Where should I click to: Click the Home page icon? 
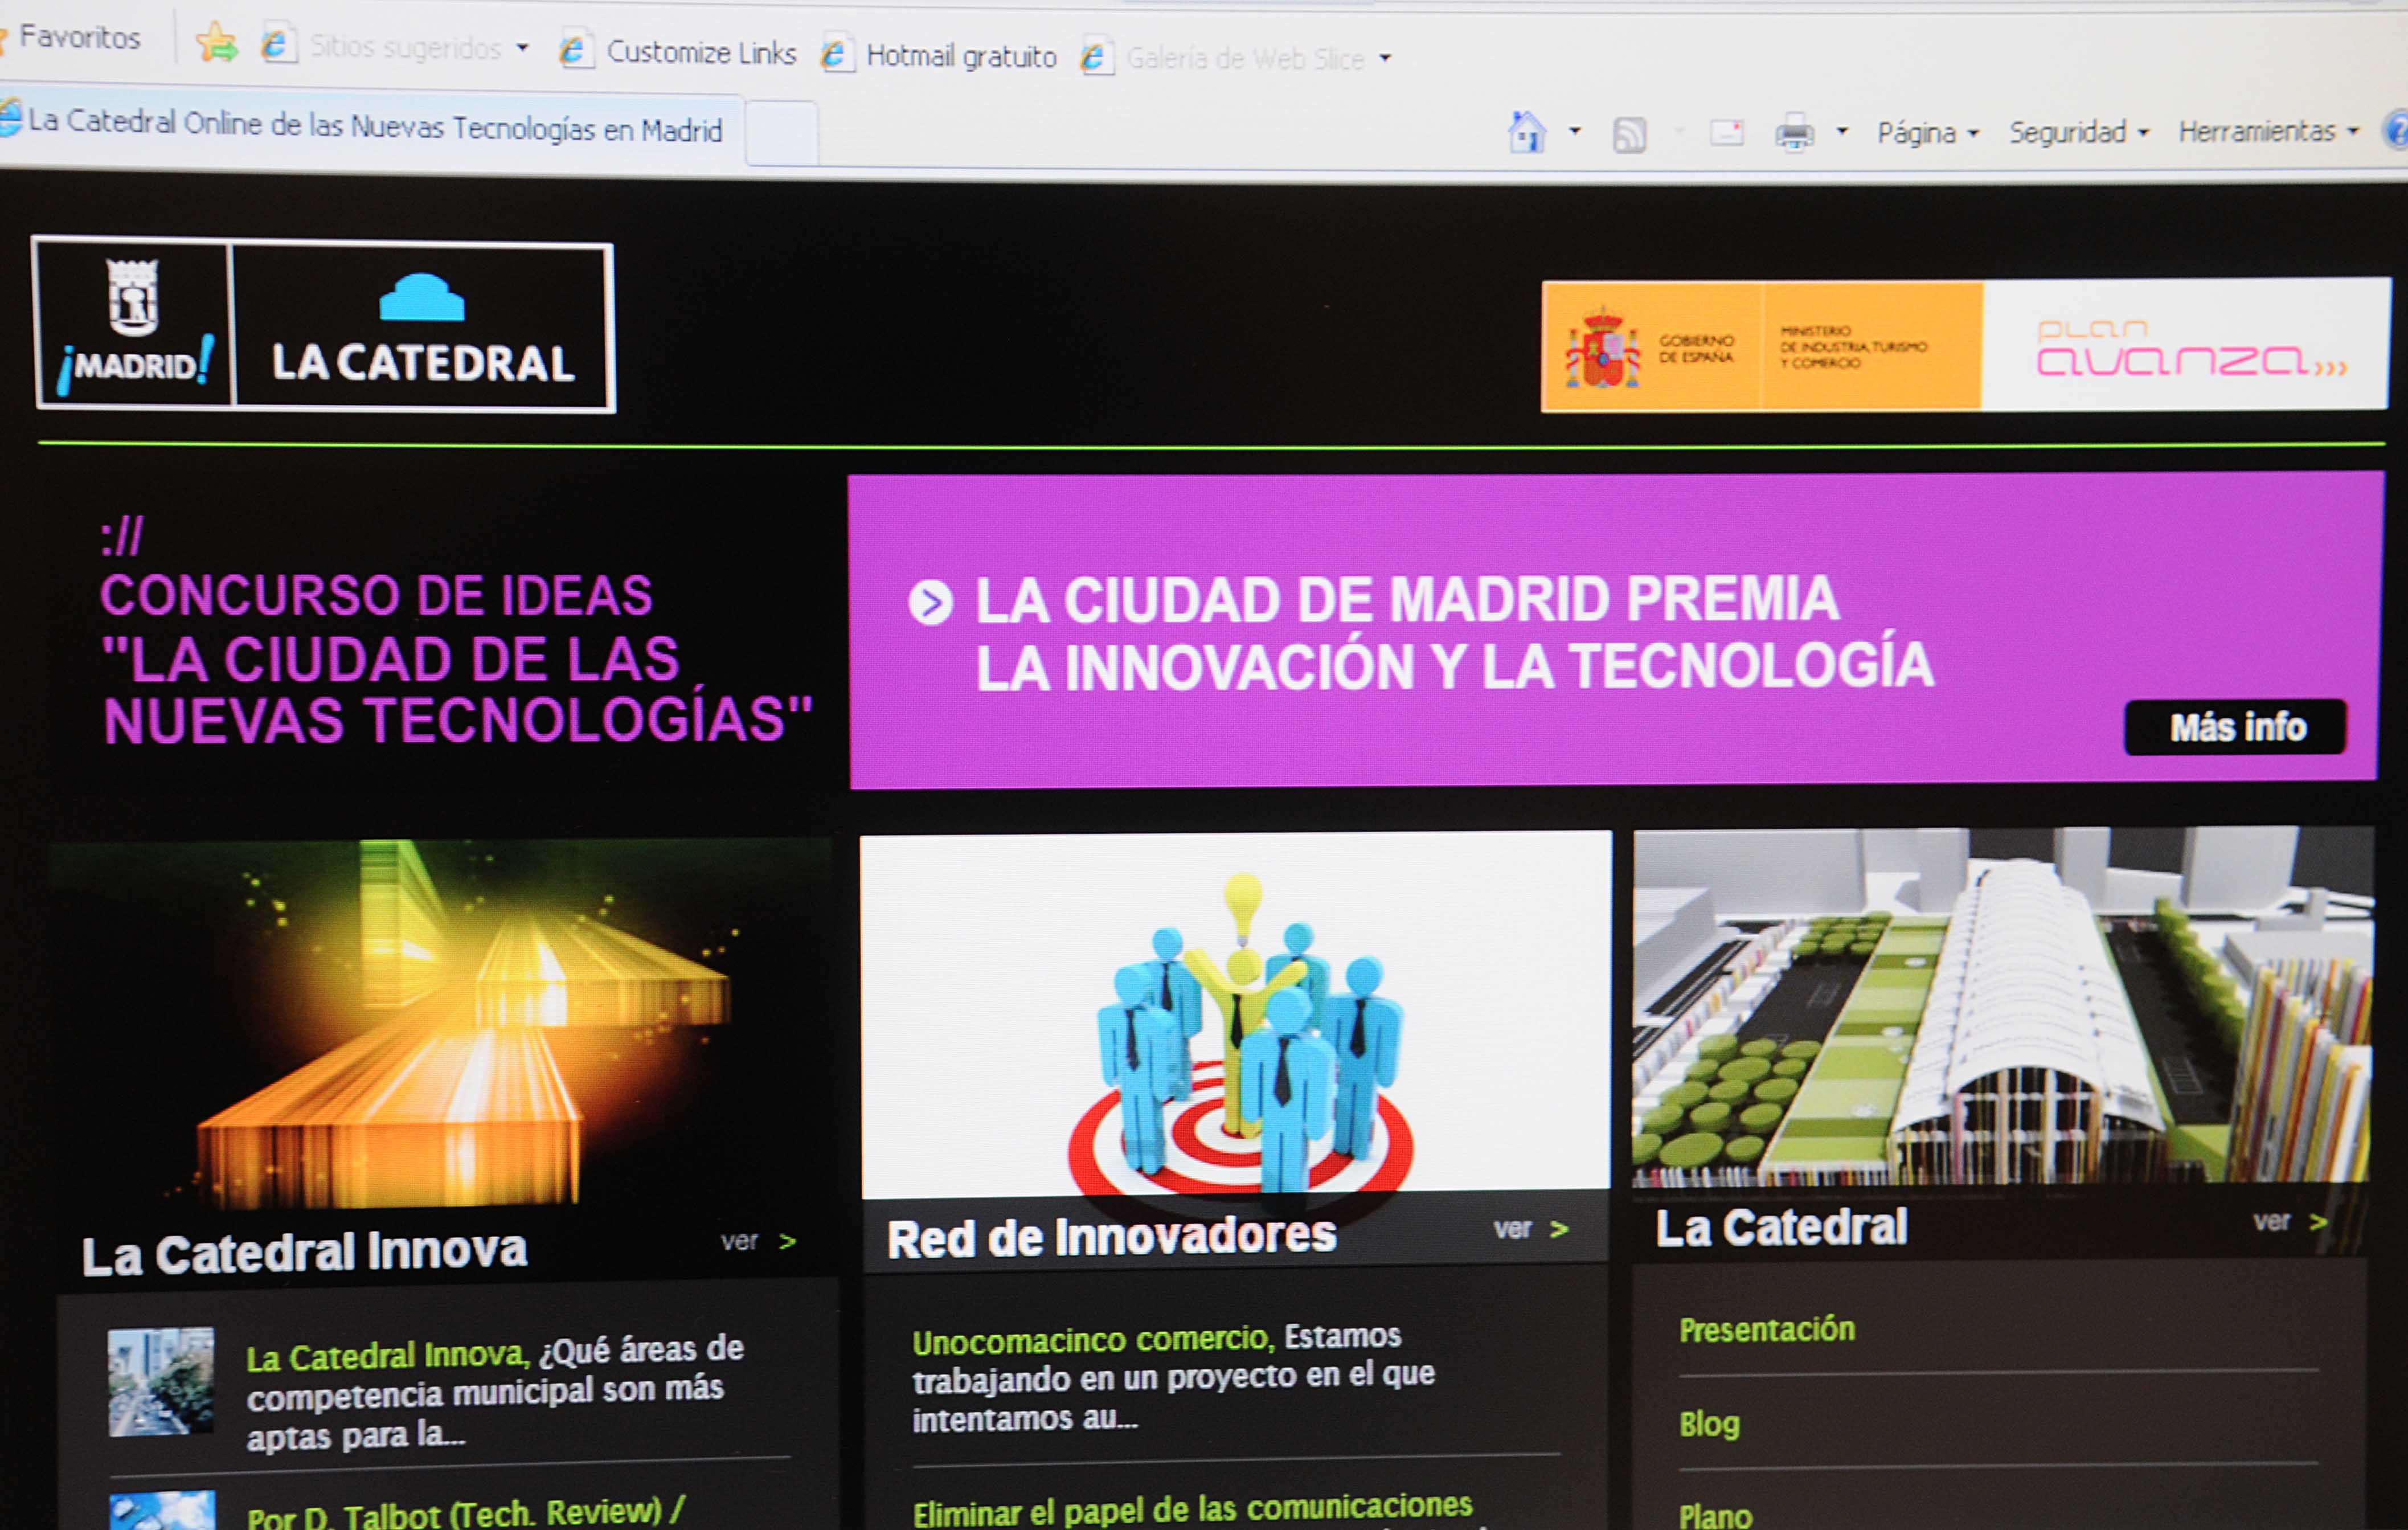point(1527,132)
